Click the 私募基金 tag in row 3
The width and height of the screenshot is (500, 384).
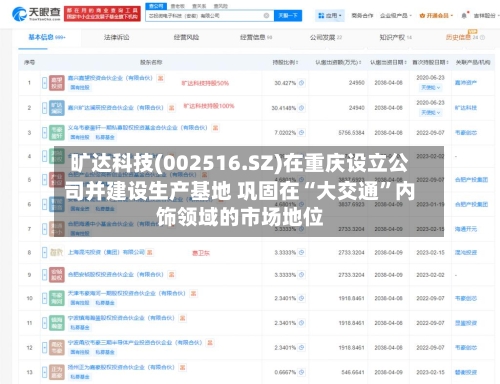pos(105,137)
